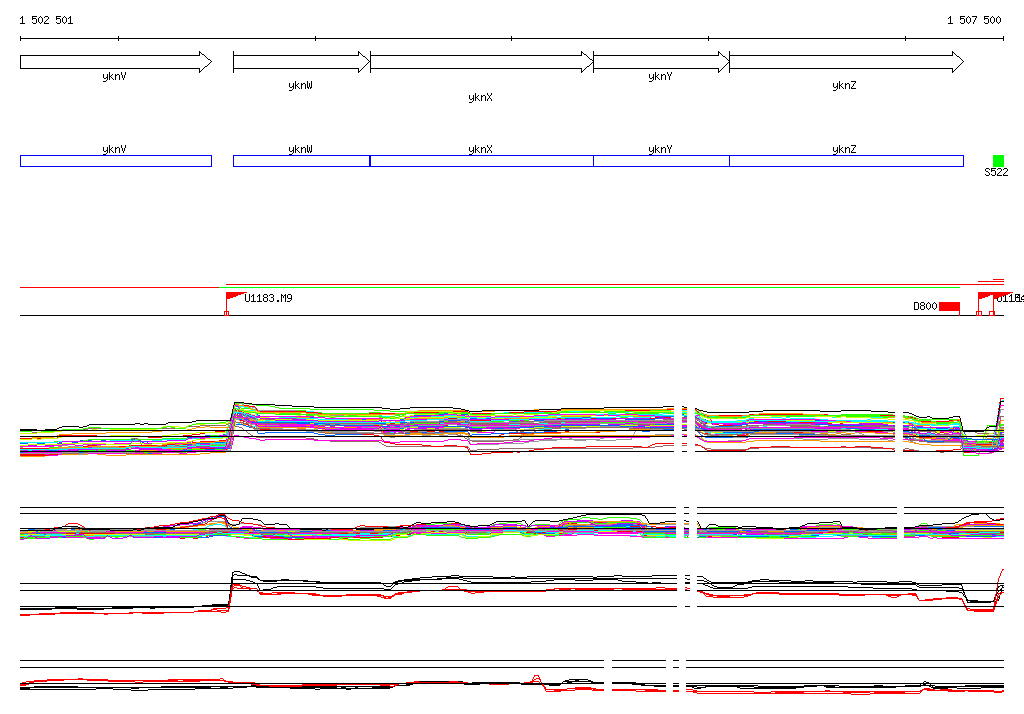1024x714 pixels.
Task: Click the end coordinate 1 507 500
Action: (x=974, y=20)
